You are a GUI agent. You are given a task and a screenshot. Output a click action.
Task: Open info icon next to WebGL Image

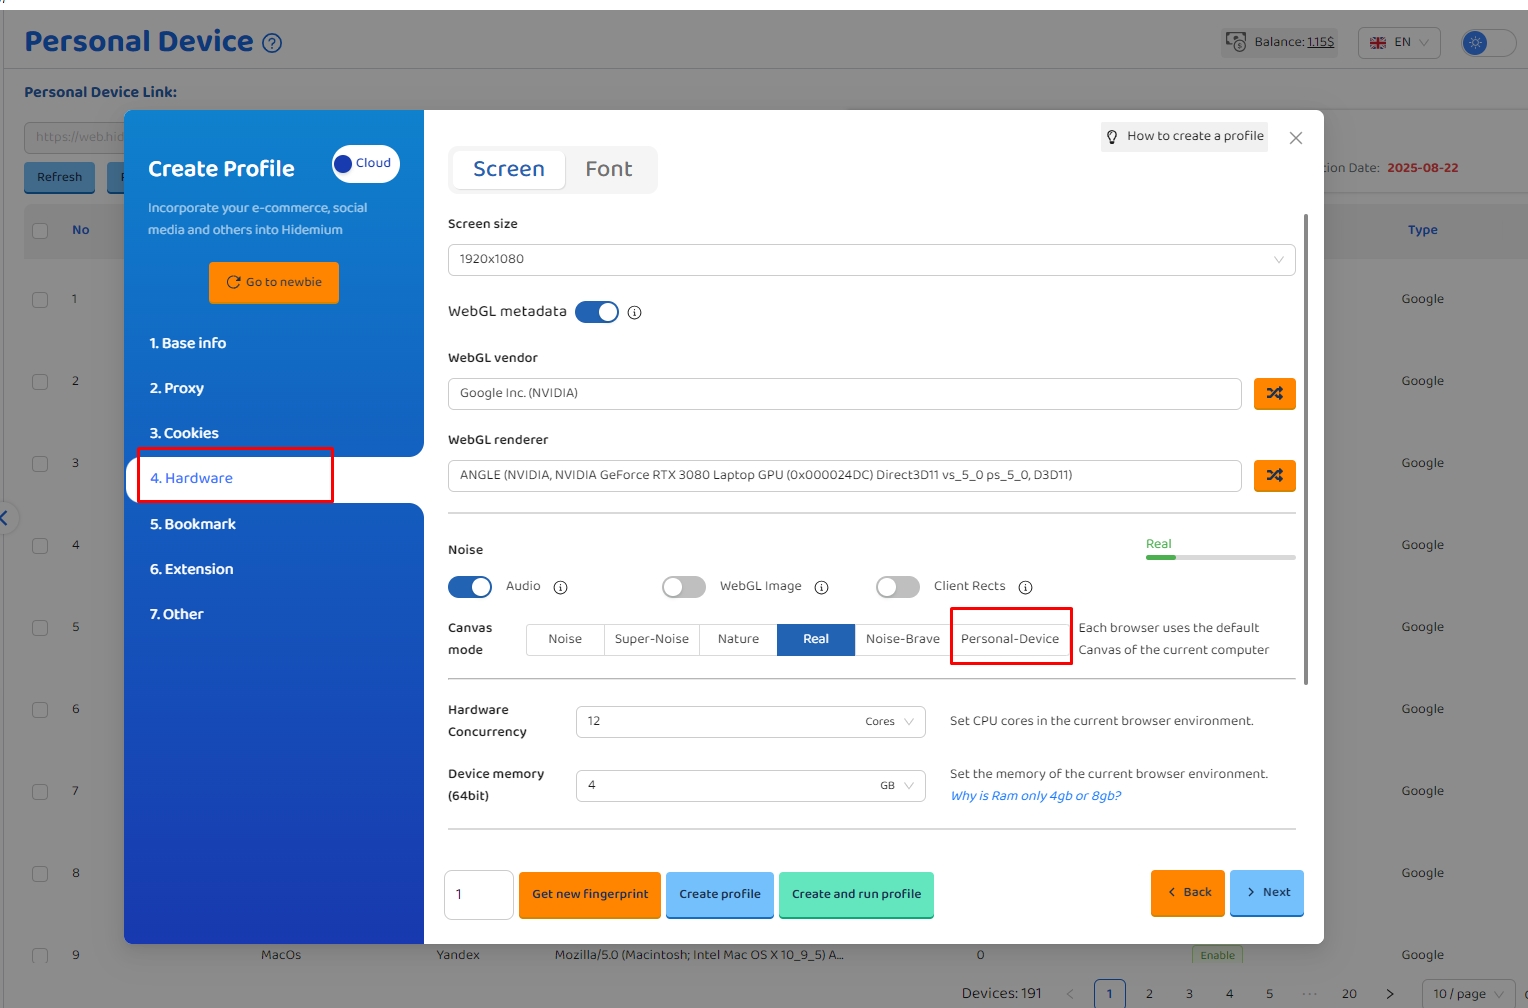(821, 588)
